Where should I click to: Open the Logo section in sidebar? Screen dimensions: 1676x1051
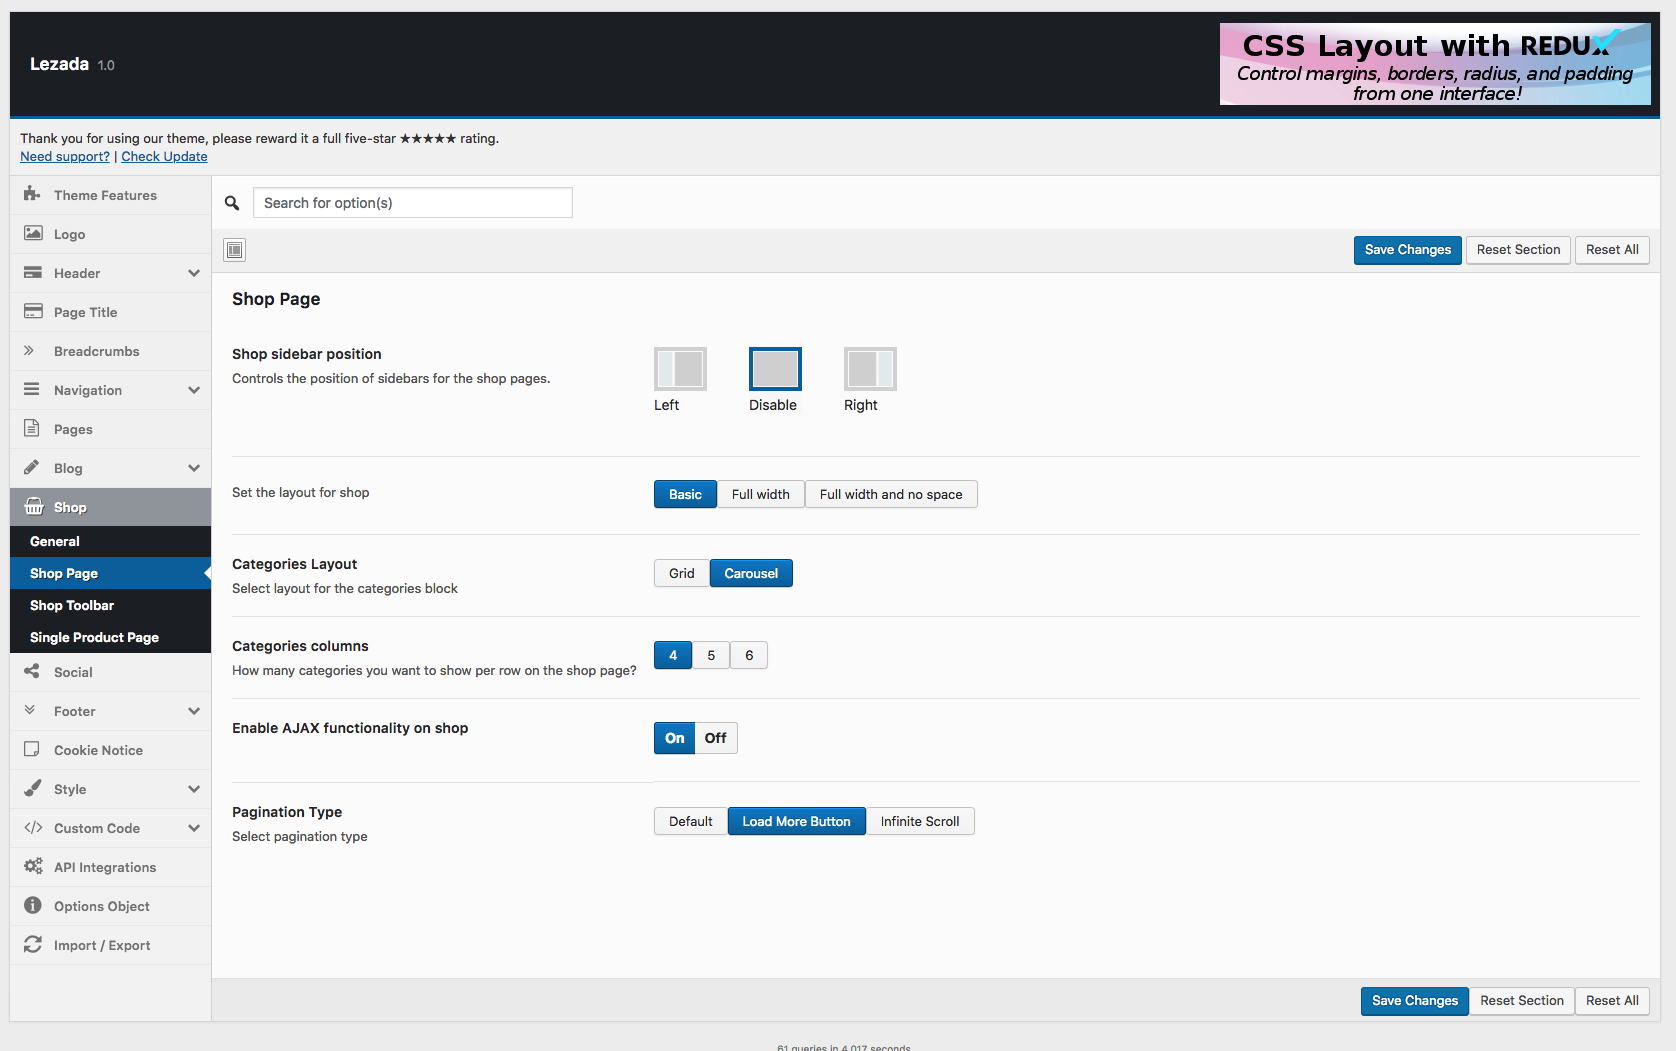[x=69, y=234]
